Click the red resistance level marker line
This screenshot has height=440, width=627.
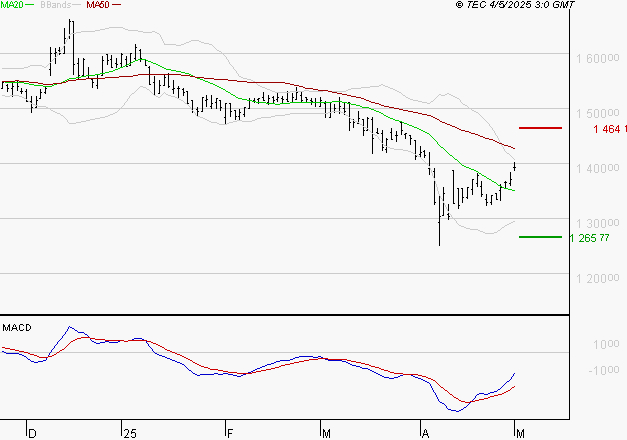pos(540,128)
